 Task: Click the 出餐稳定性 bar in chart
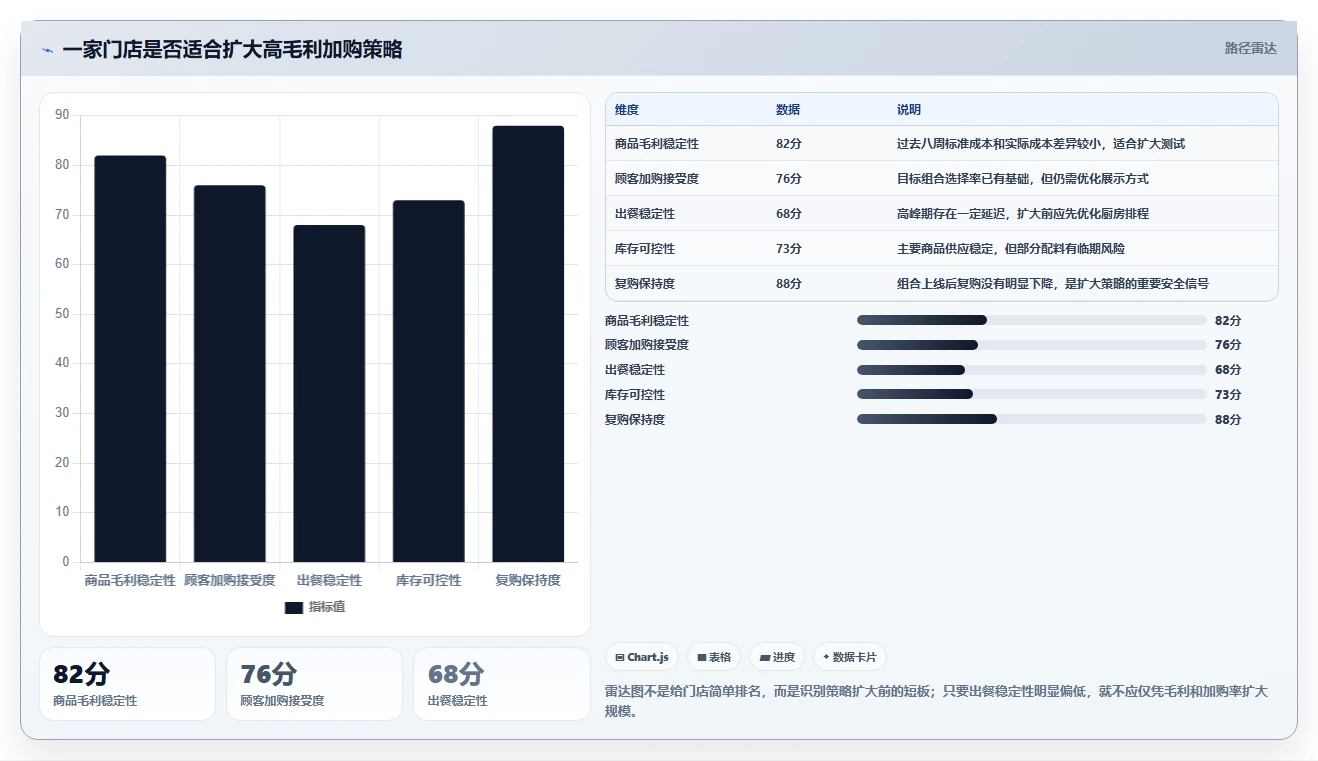click(329, 394)
